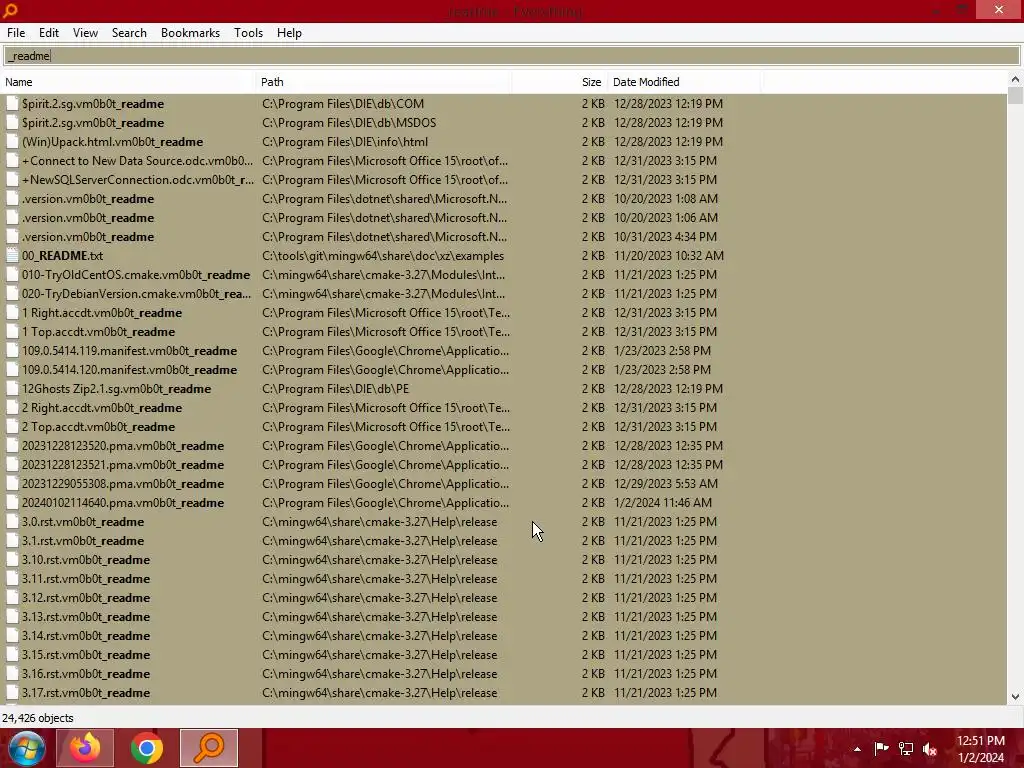Click path C:\tools\git\mingw64\share\doc\xz\examples
Screen dimensions: 1024x768
383,256
